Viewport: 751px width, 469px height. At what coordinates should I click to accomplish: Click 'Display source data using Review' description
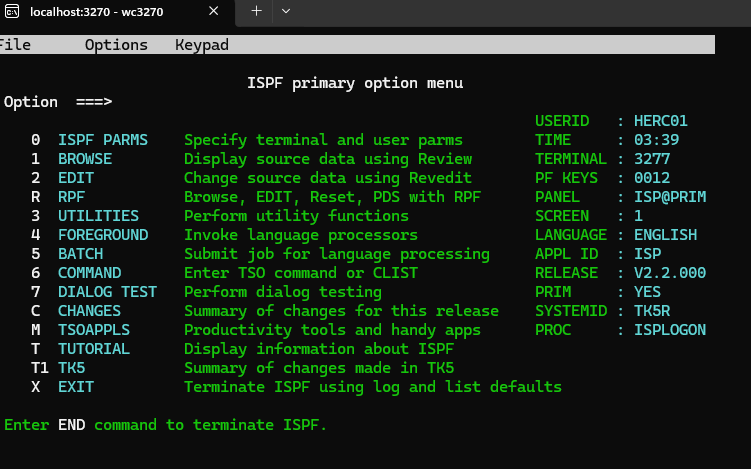[328, 159]
